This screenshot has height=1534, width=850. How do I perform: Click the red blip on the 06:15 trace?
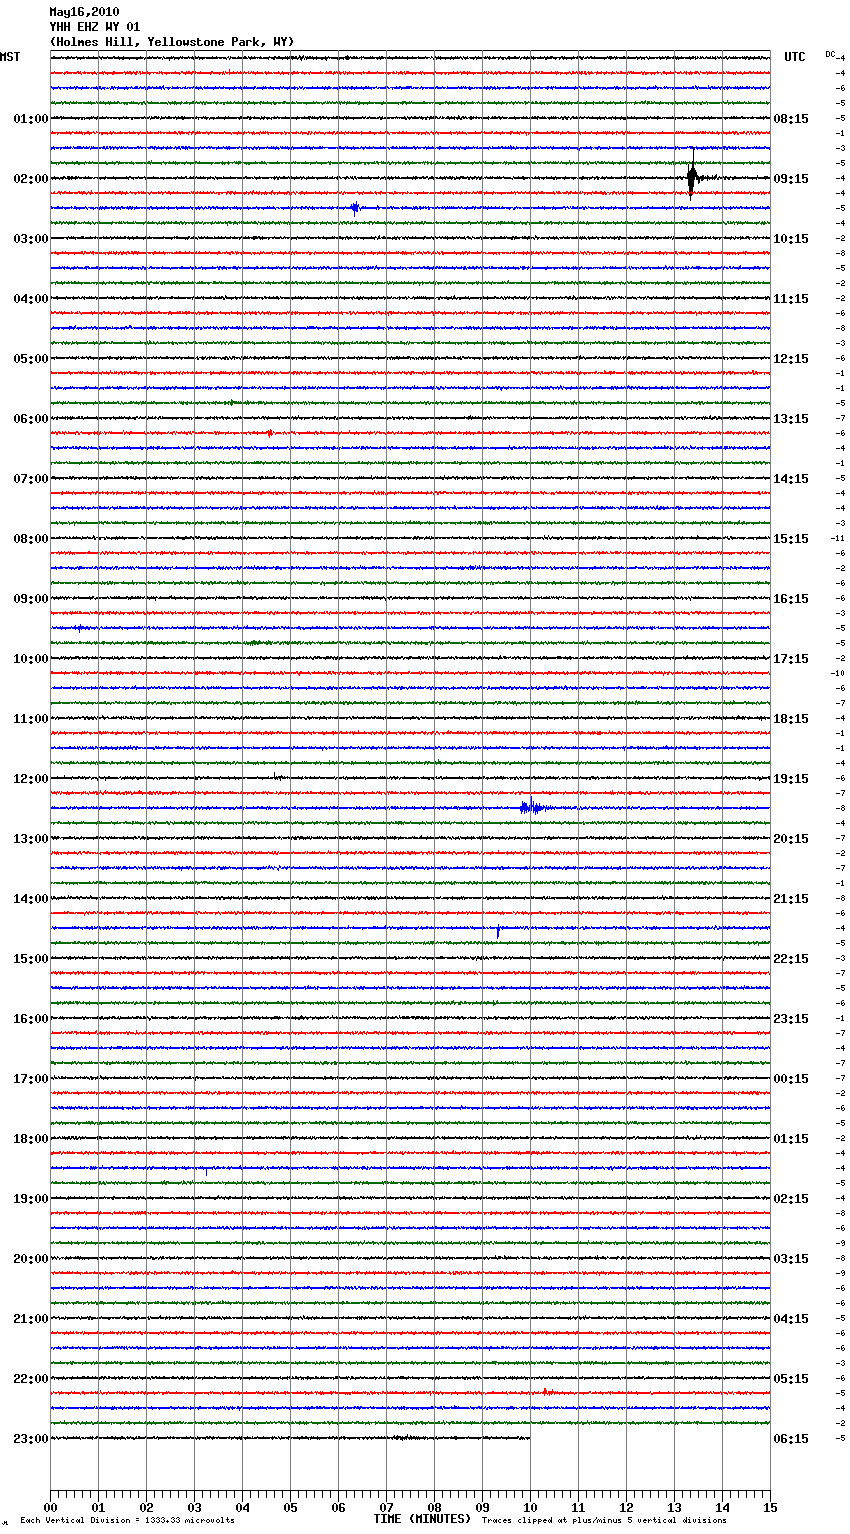(269, 433)
